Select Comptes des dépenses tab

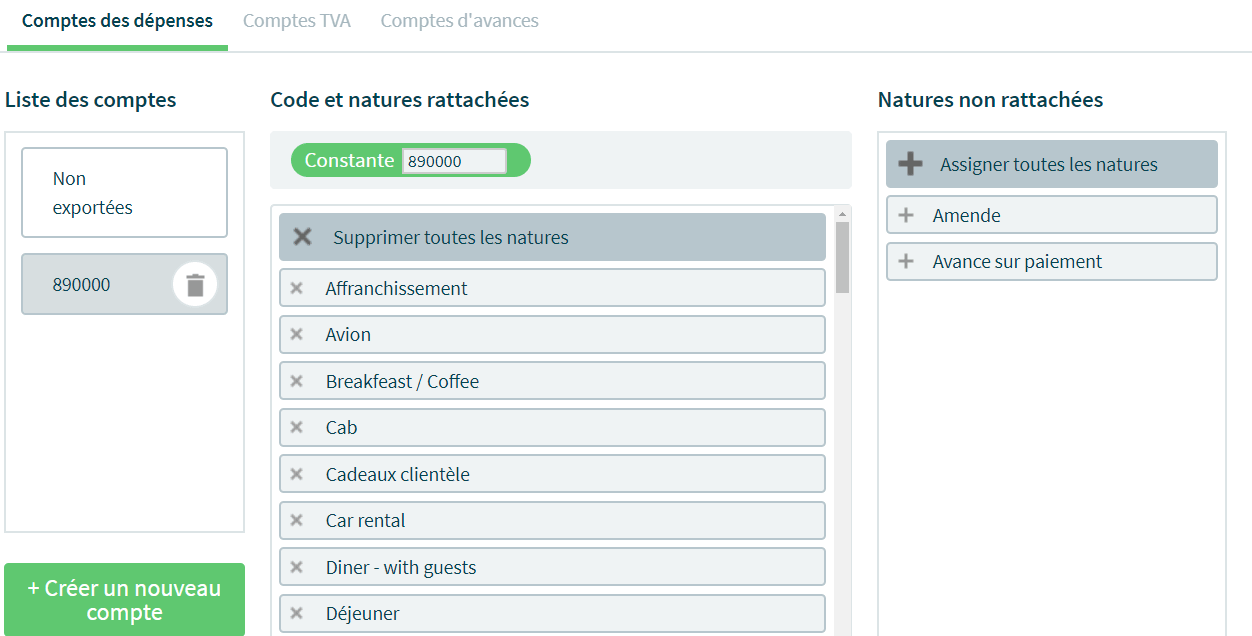tap(117, 21)
